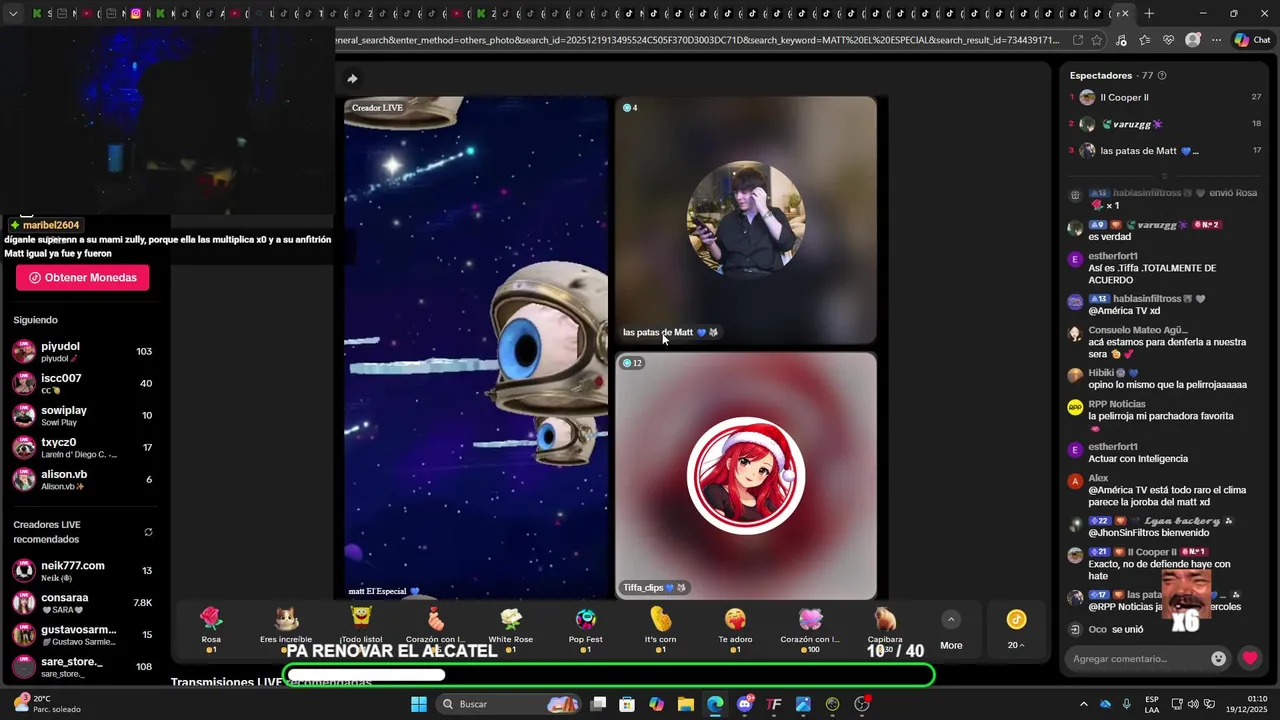Click the Tiffa_clips guest video tile
Image resolution: width=1280 pixels, height=720 pixels.
(x=745, y=476)
